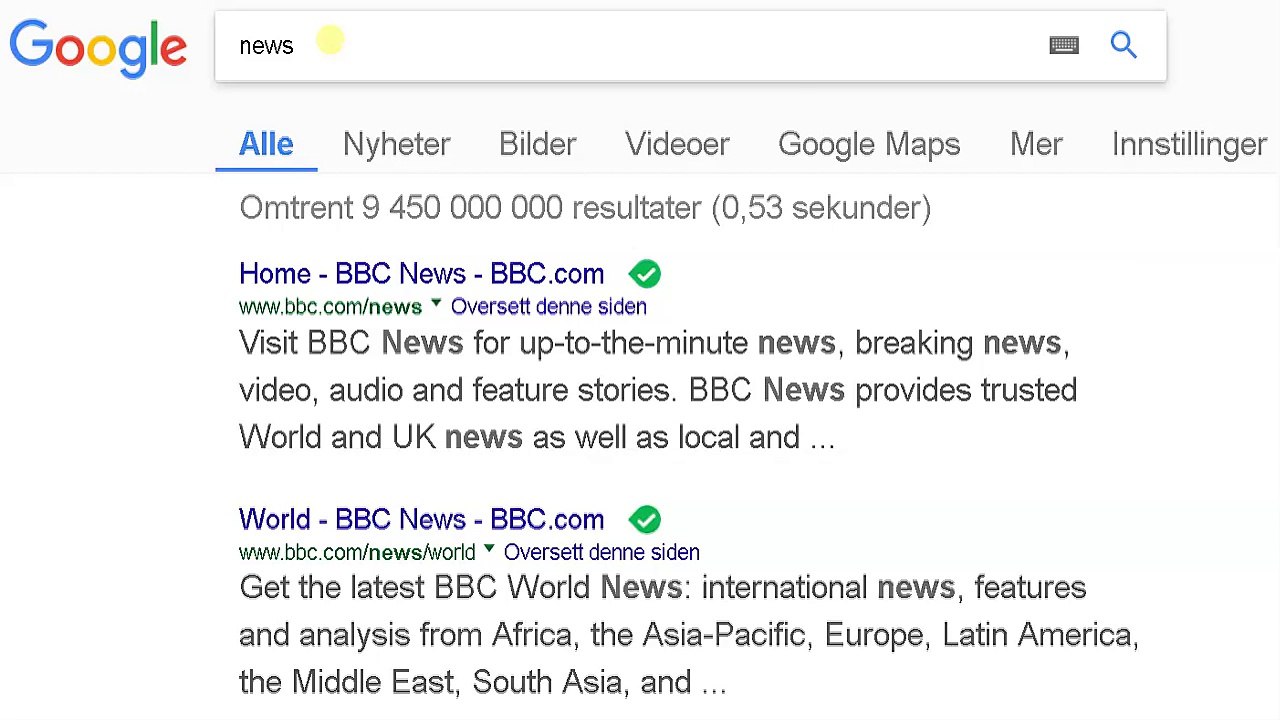Open the Videoer tab

tap(677, 144)
